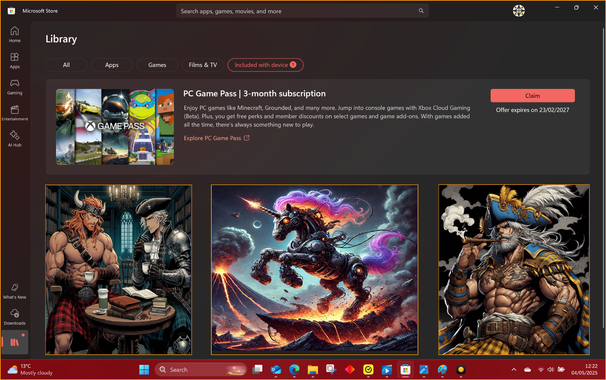Select the Included with device filter
The width and height of the screenshot is (606, 380).
266,65
